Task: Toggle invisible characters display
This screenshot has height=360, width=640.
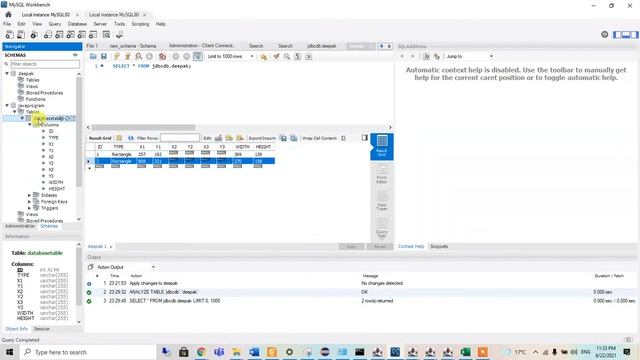Action: (x=298, y=56)
